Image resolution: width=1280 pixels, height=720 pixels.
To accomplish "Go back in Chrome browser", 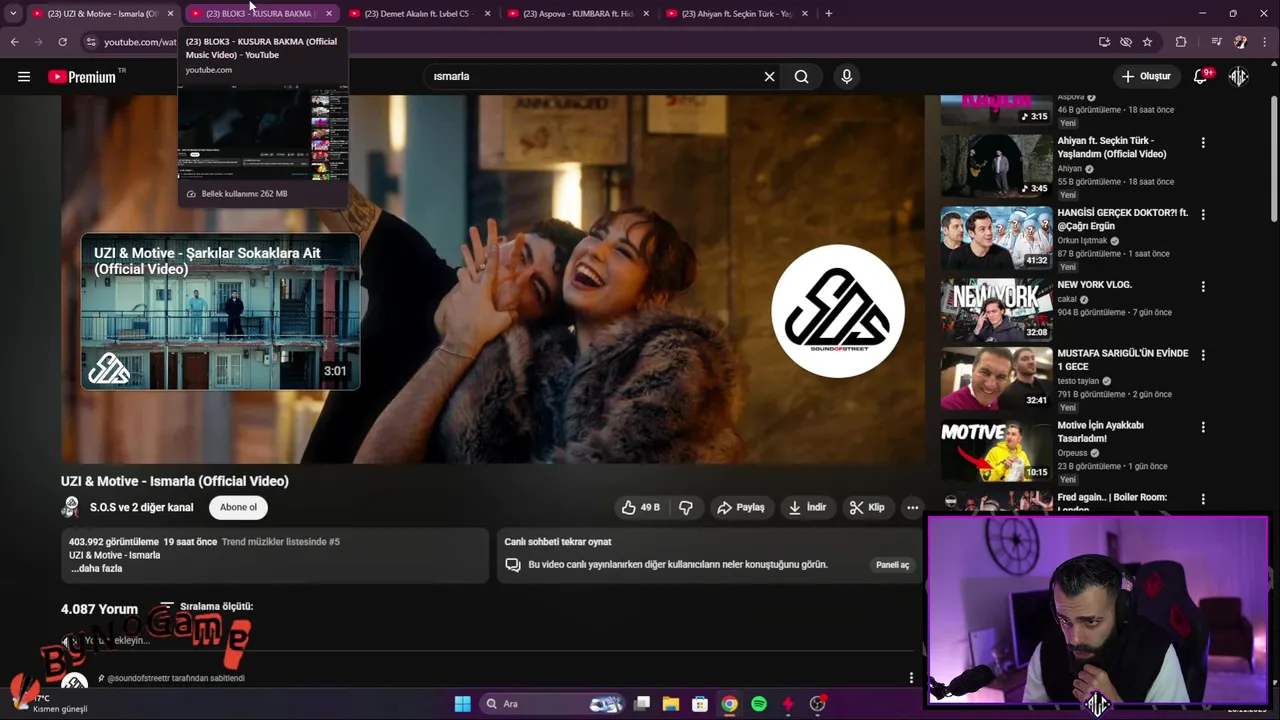I will coord(14,42).
